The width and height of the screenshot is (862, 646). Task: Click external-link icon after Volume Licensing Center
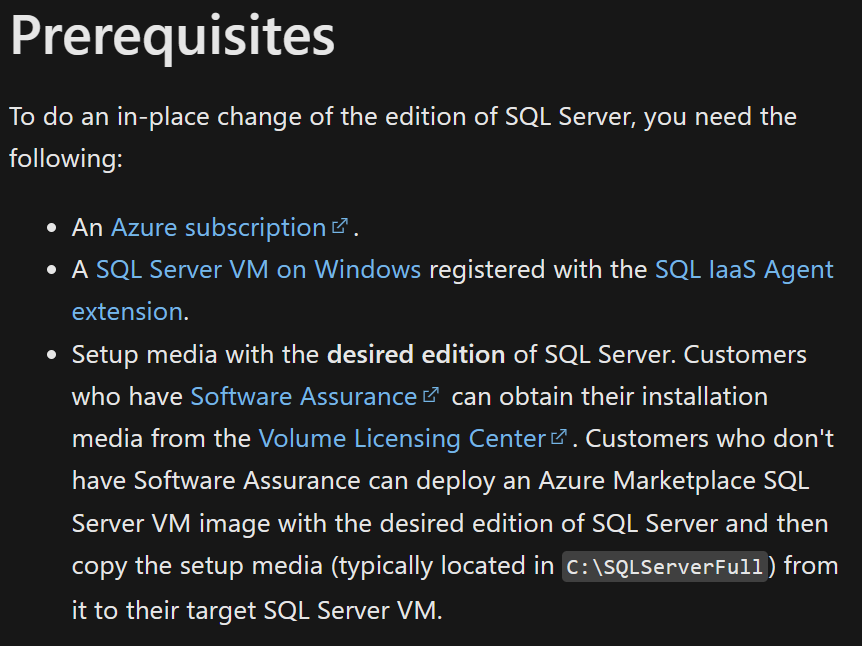559,437
